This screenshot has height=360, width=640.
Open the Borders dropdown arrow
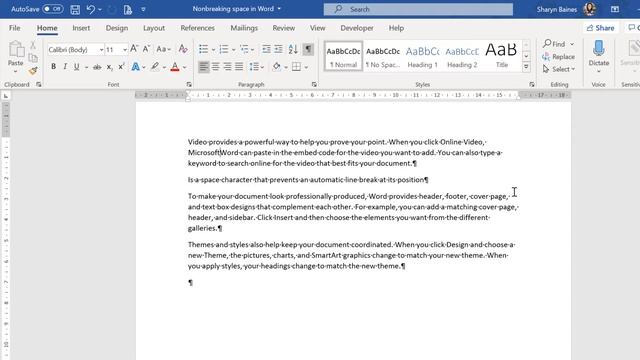306,67
